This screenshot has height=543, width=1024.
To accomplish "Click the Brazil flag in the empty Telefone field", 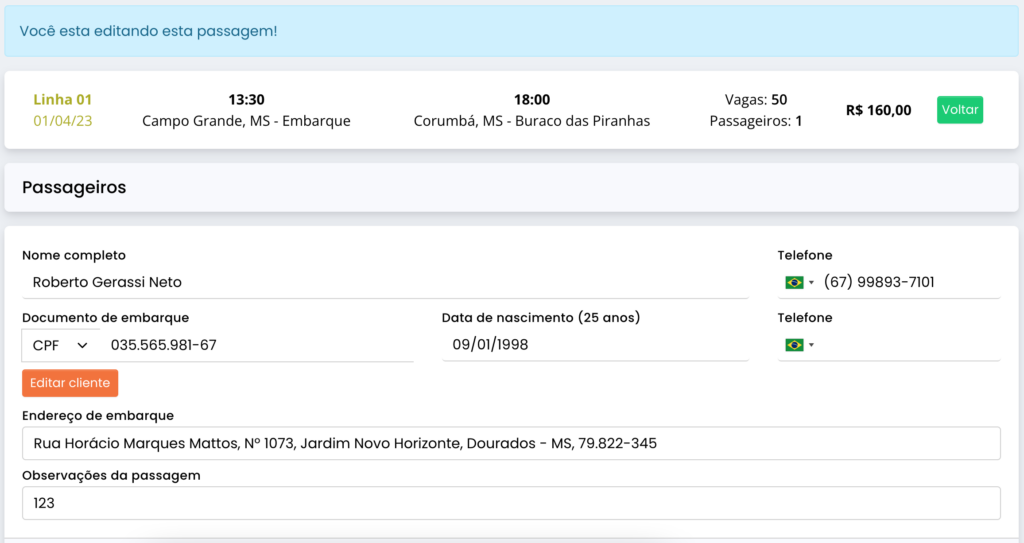I will 794,345.
